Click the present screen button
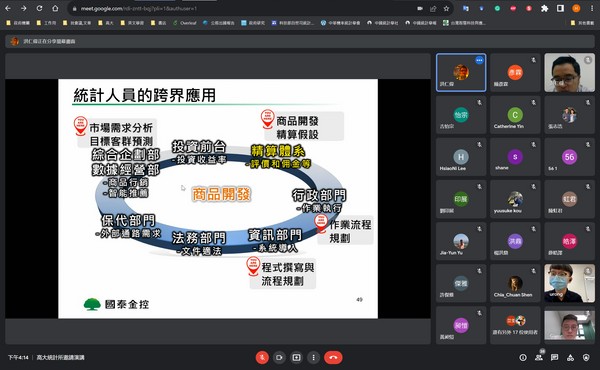The image size is (600, 370). (296, 357)
